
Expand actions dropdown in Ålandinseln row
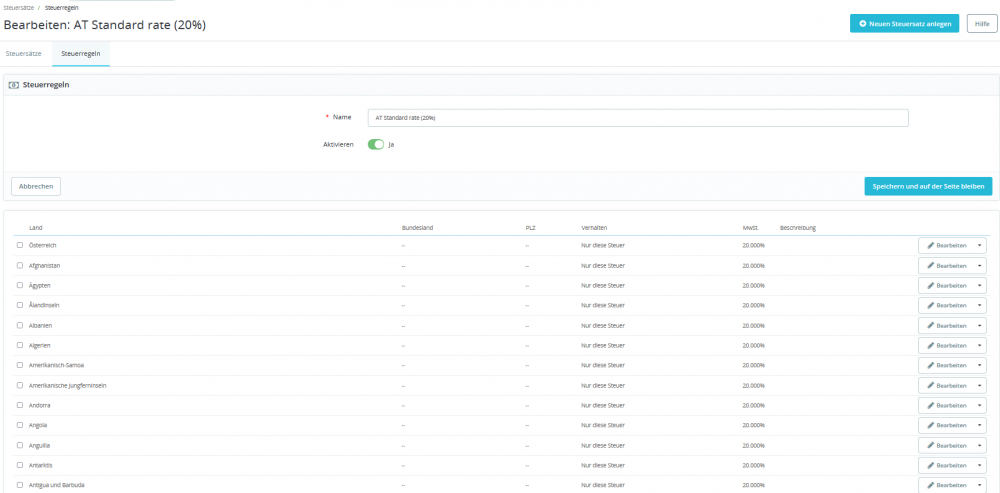click(979, 305)
